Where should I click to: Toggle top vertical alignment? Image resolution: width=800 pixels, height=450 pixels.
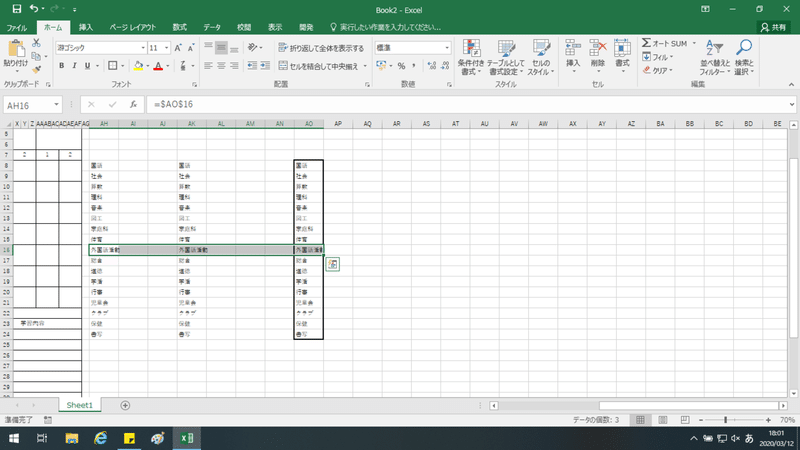click(208, 48)
